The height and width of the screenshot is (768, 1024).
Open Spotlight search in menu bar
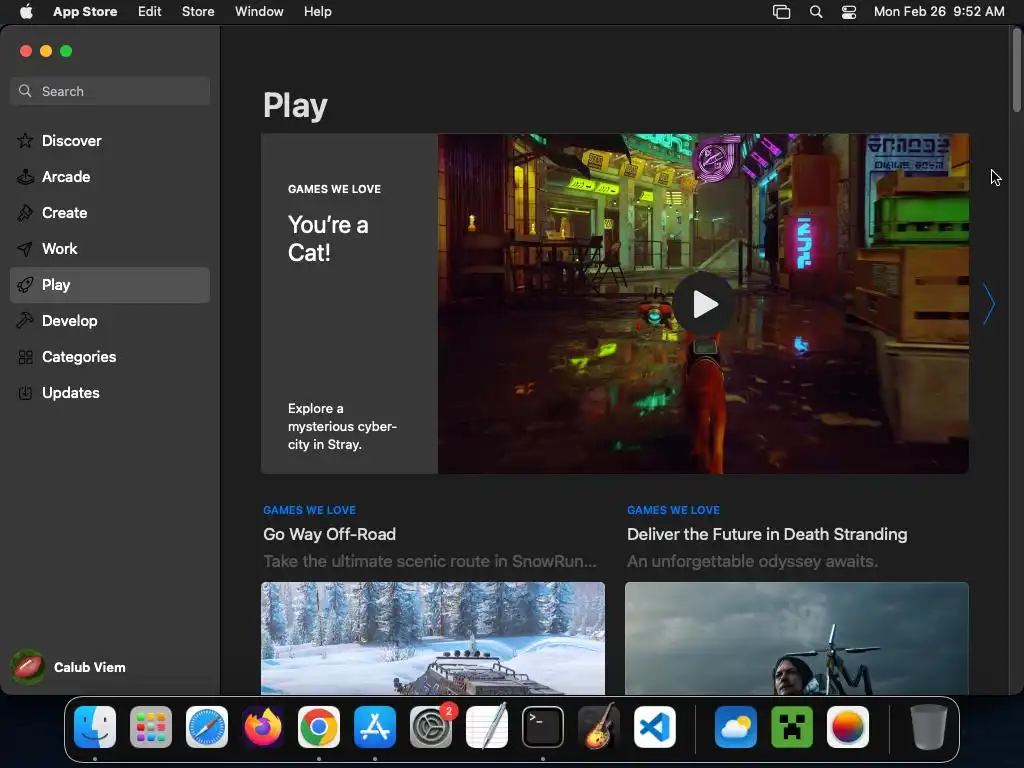816,12
